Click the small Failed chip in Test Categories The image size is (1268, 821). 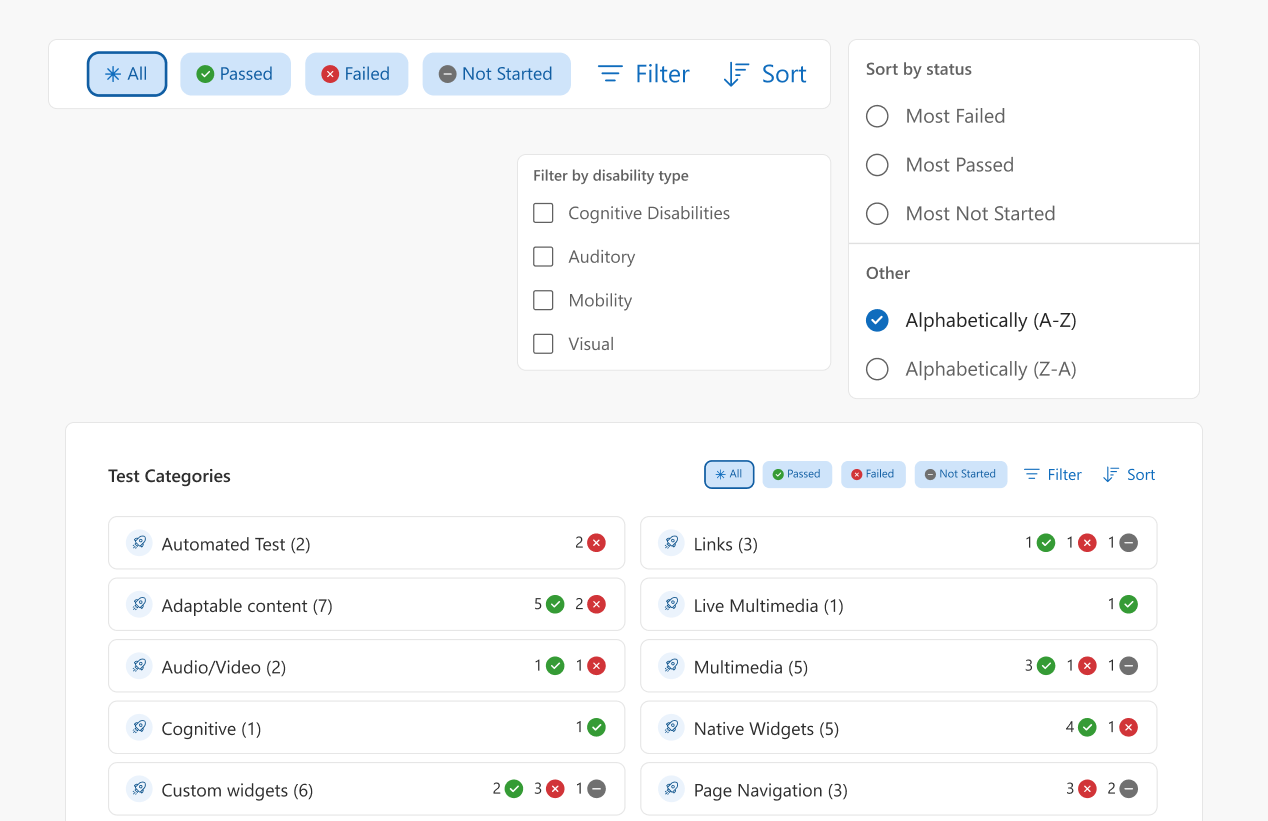[873, 474]
